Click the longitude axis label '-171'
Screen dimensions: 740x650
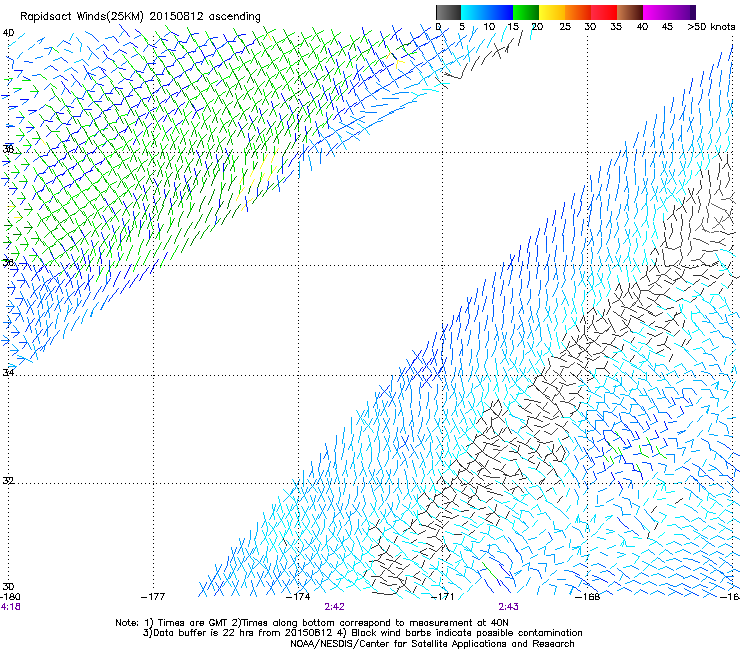point(443,597)
